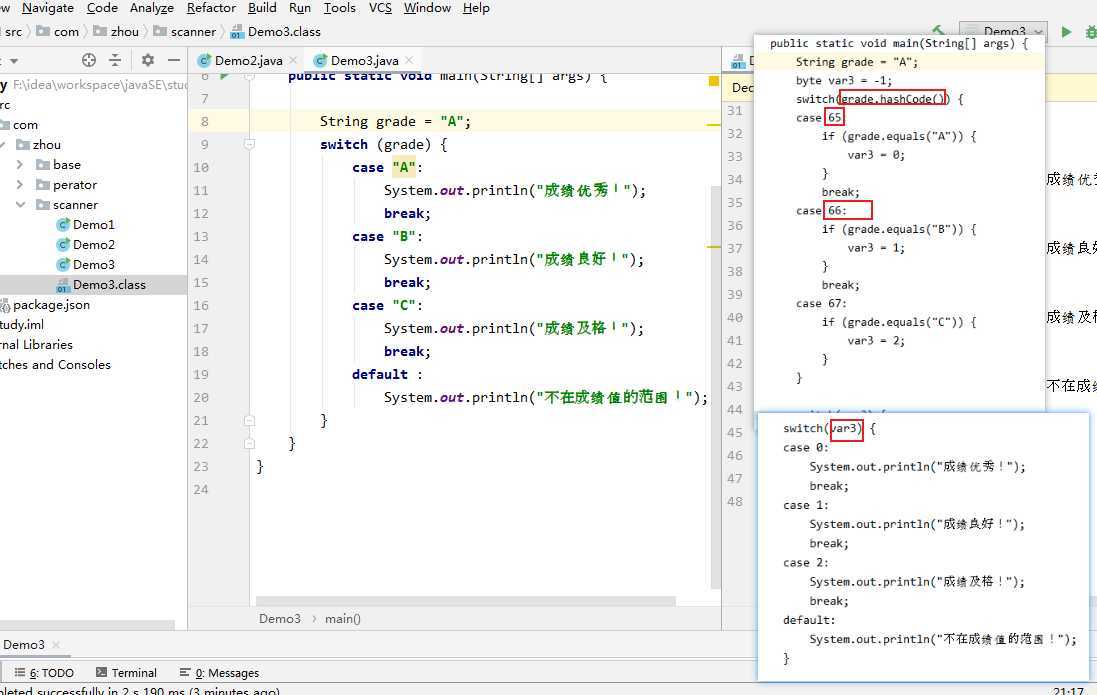Click the Collapse All icon in Project panel
1097x695 pixels.
tap(115, 60)
